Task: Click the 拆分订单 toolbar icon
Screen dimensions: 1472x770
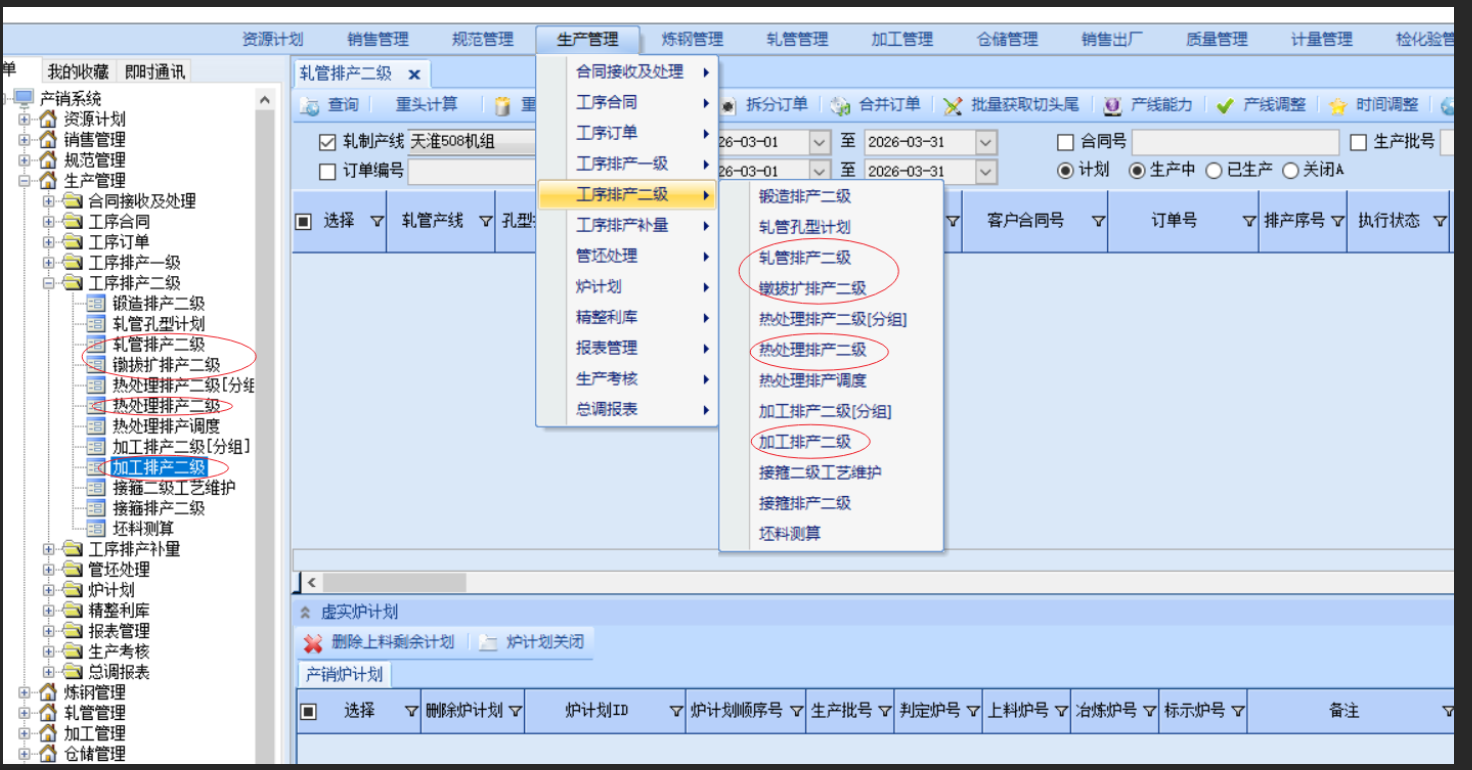Action: click(x=728, y=105)
